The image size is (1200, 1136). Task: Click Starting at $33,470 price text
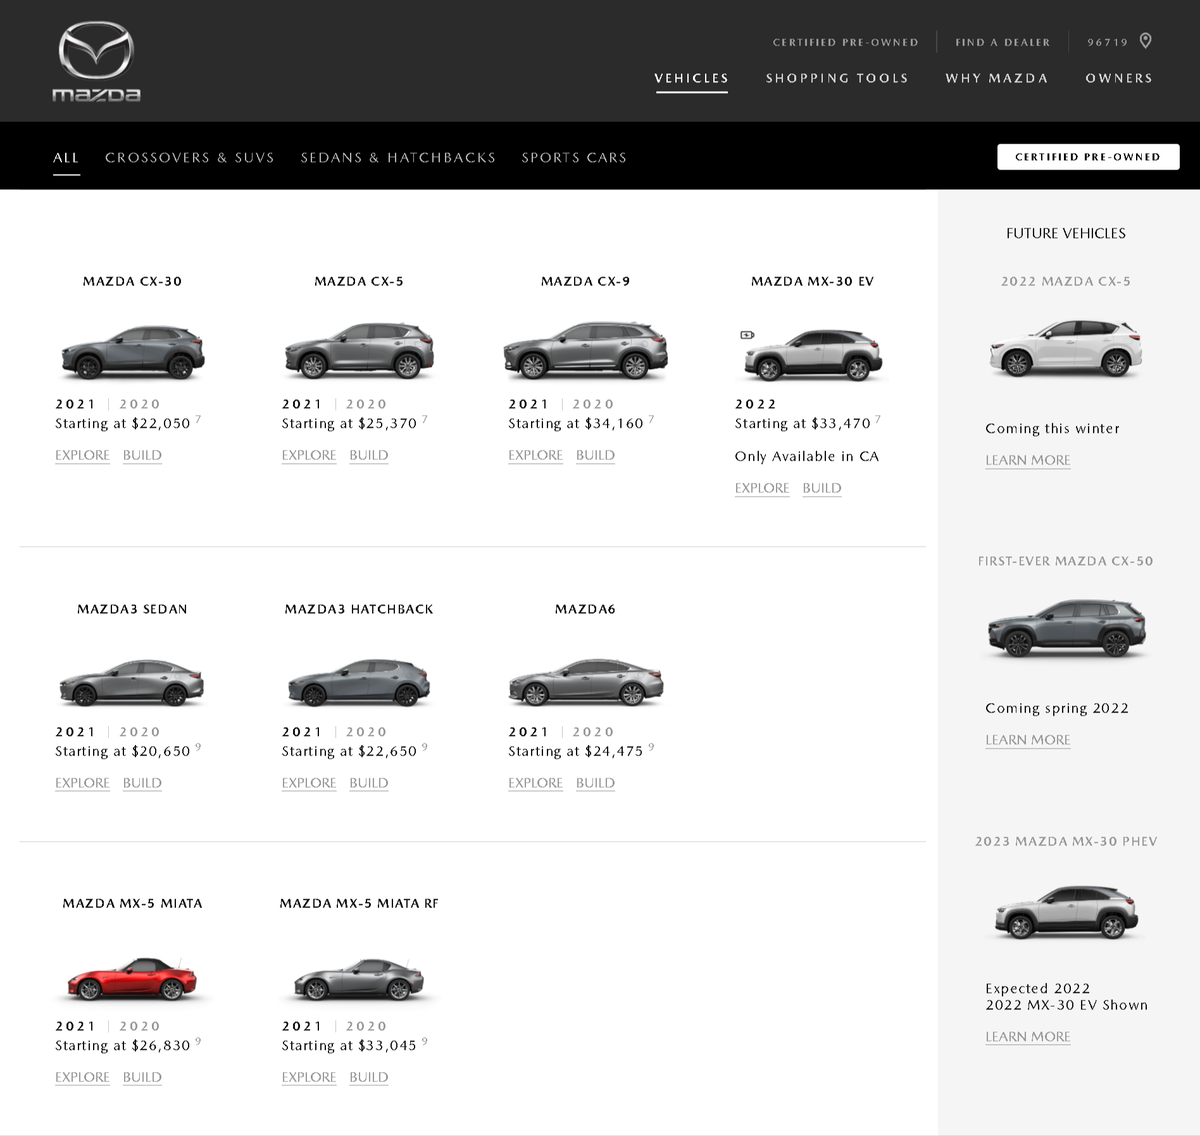803,424
